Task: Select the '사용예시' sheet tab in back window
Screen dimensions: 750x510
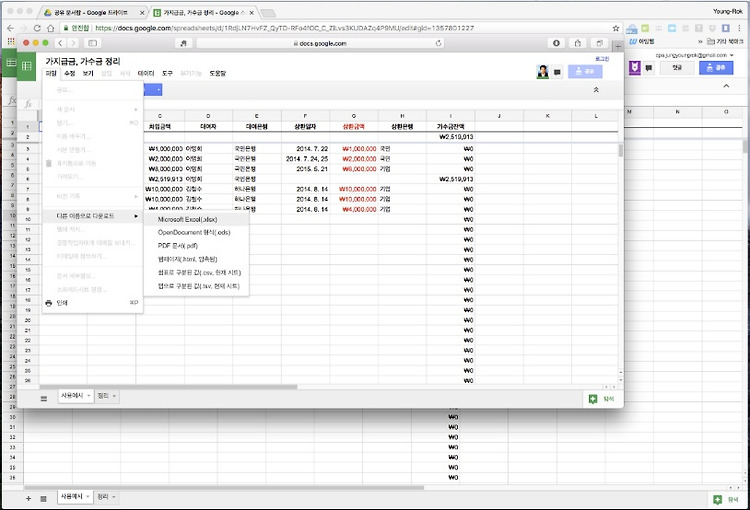Action: pyautogui.click(x=71, y=497)
